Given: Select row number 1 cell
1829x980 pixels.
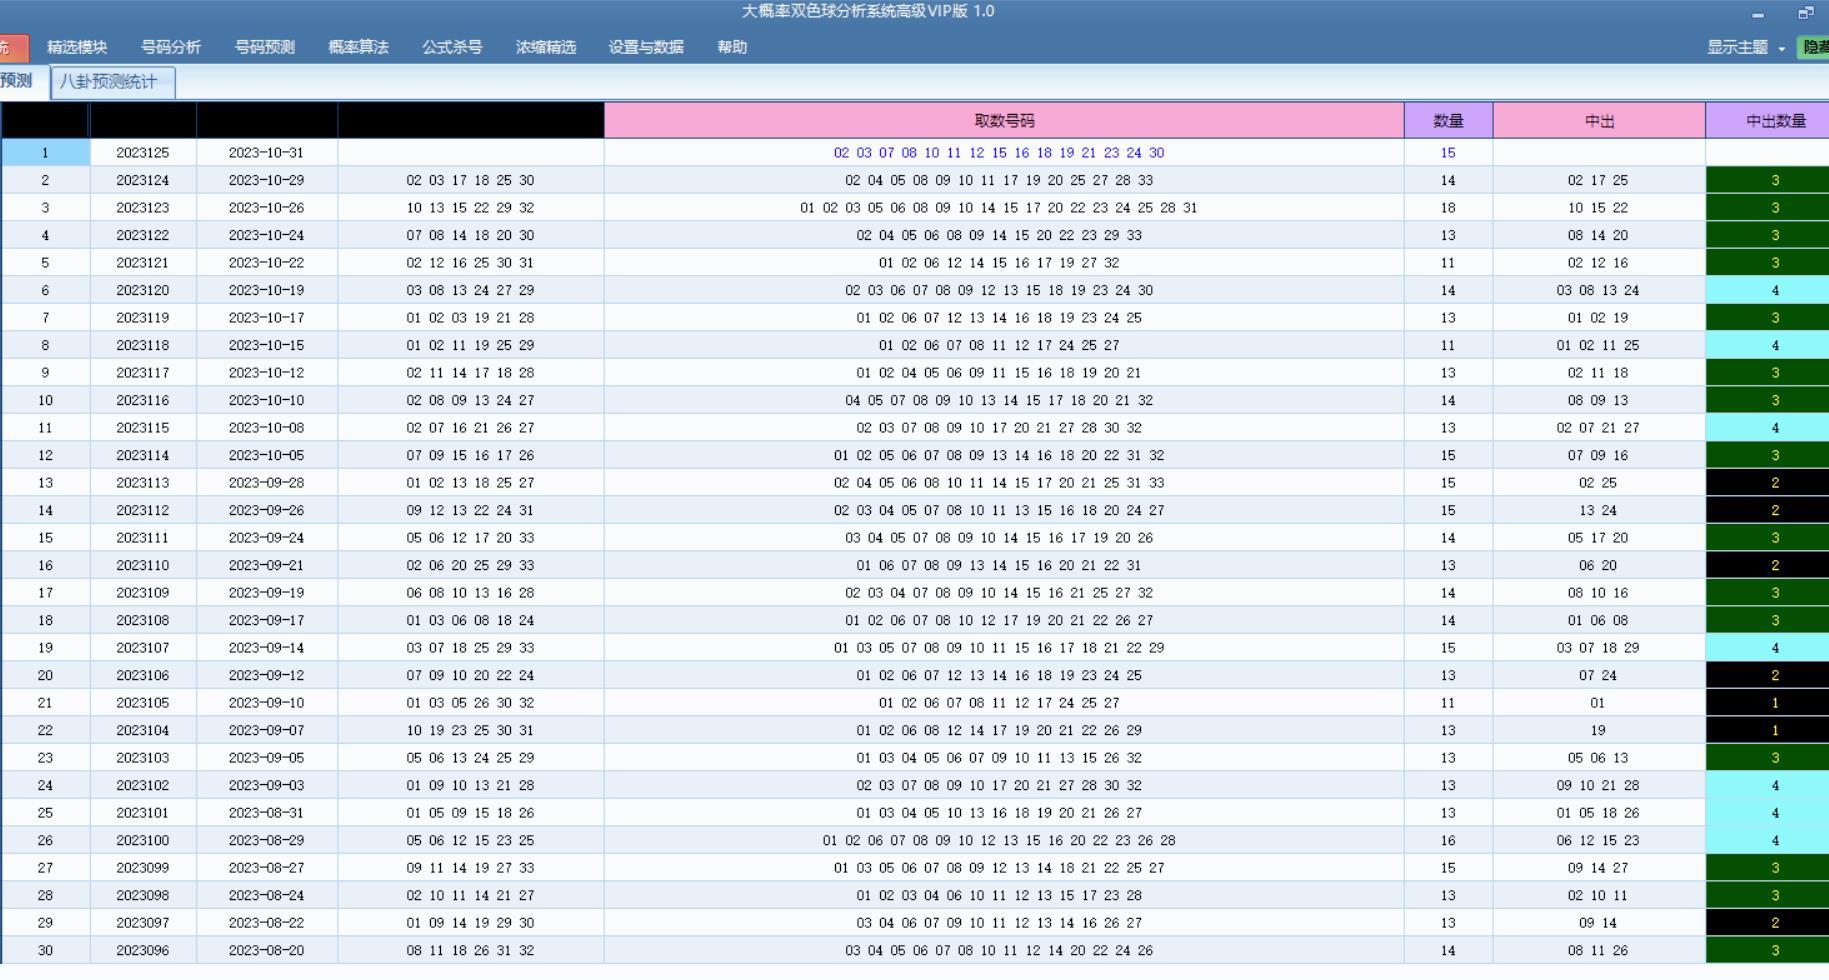Looking at the screenshot, I should coord(45,153).
